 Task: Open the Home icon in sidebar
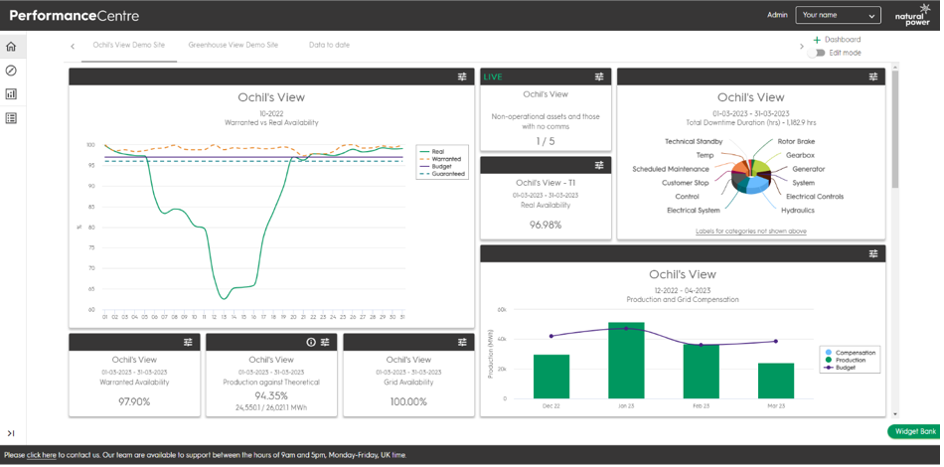[x=11, y=47]
